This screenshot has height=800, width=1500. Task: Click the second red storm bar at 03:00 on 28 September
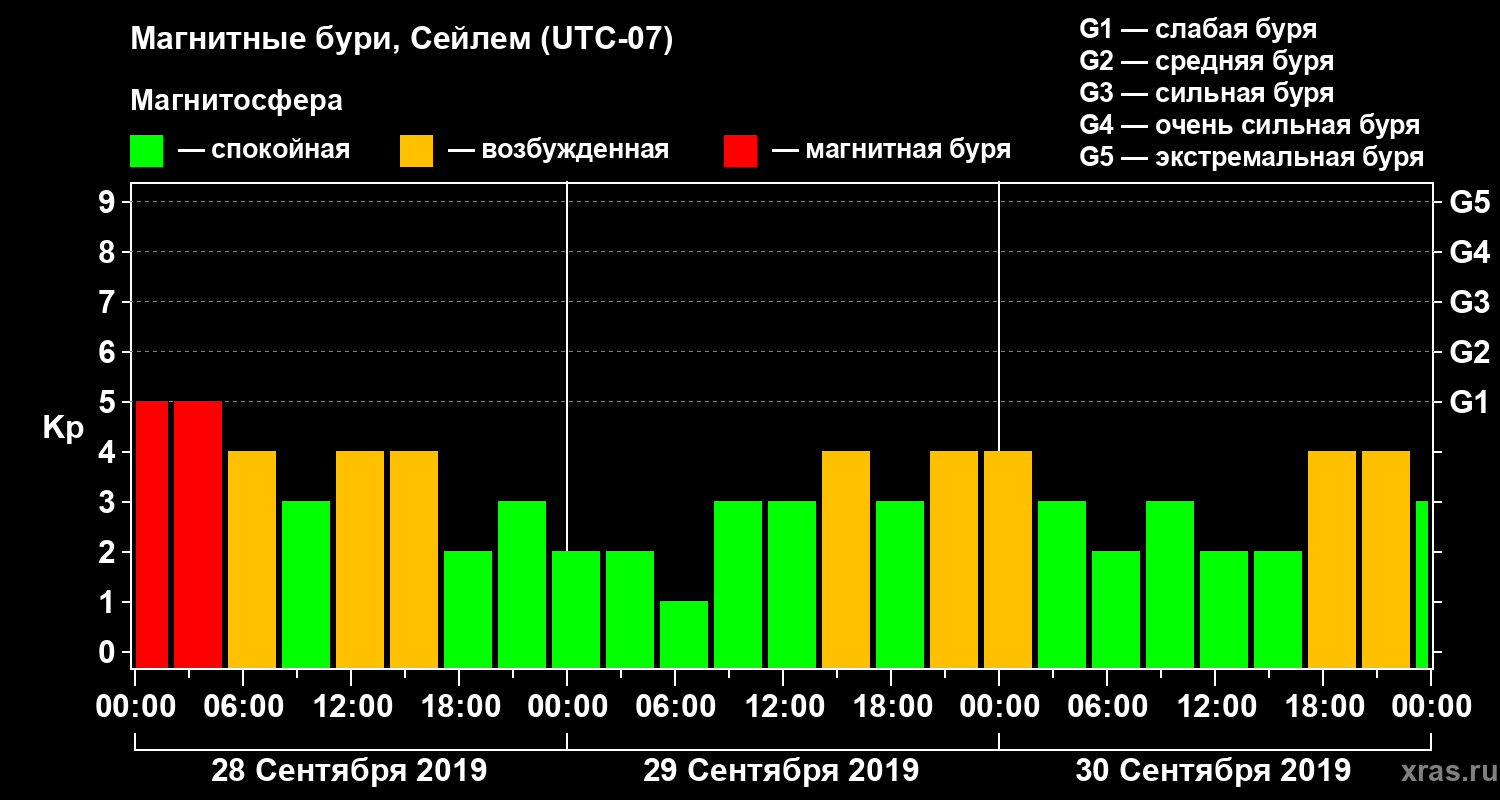[x=198, y=534]
